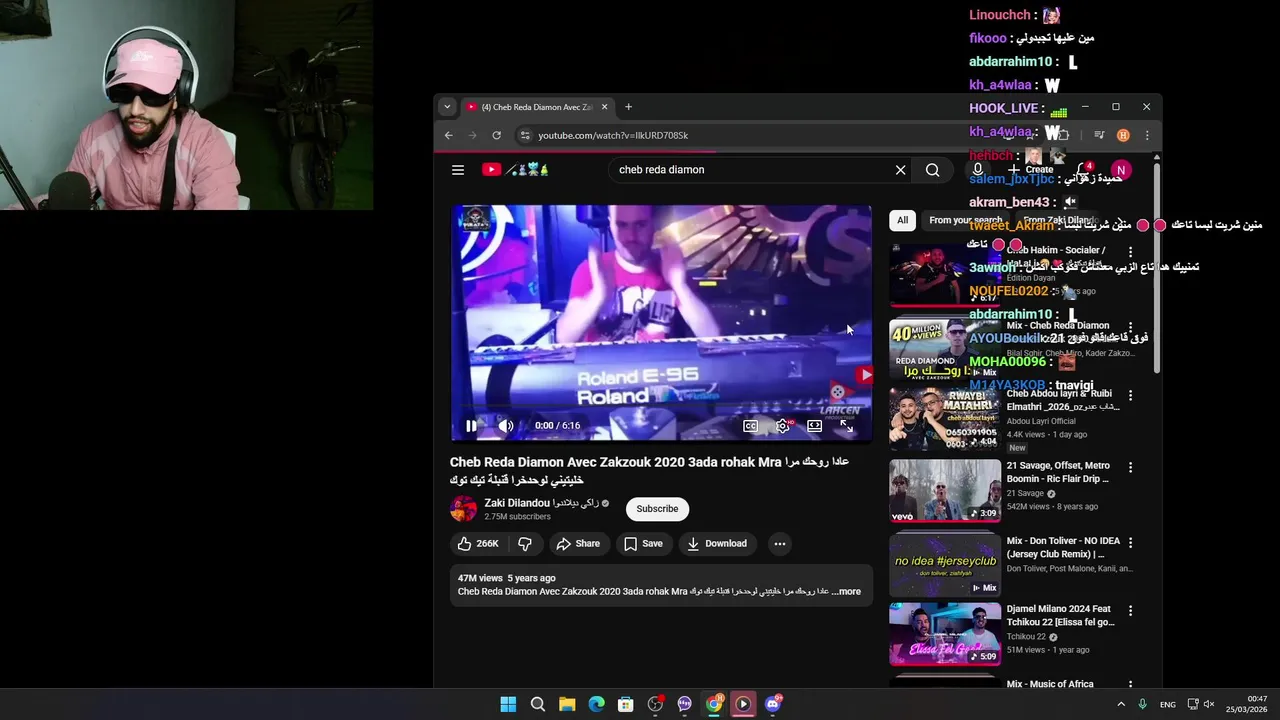
Task: Run search with the magnifier button
Action: point(932,170)
